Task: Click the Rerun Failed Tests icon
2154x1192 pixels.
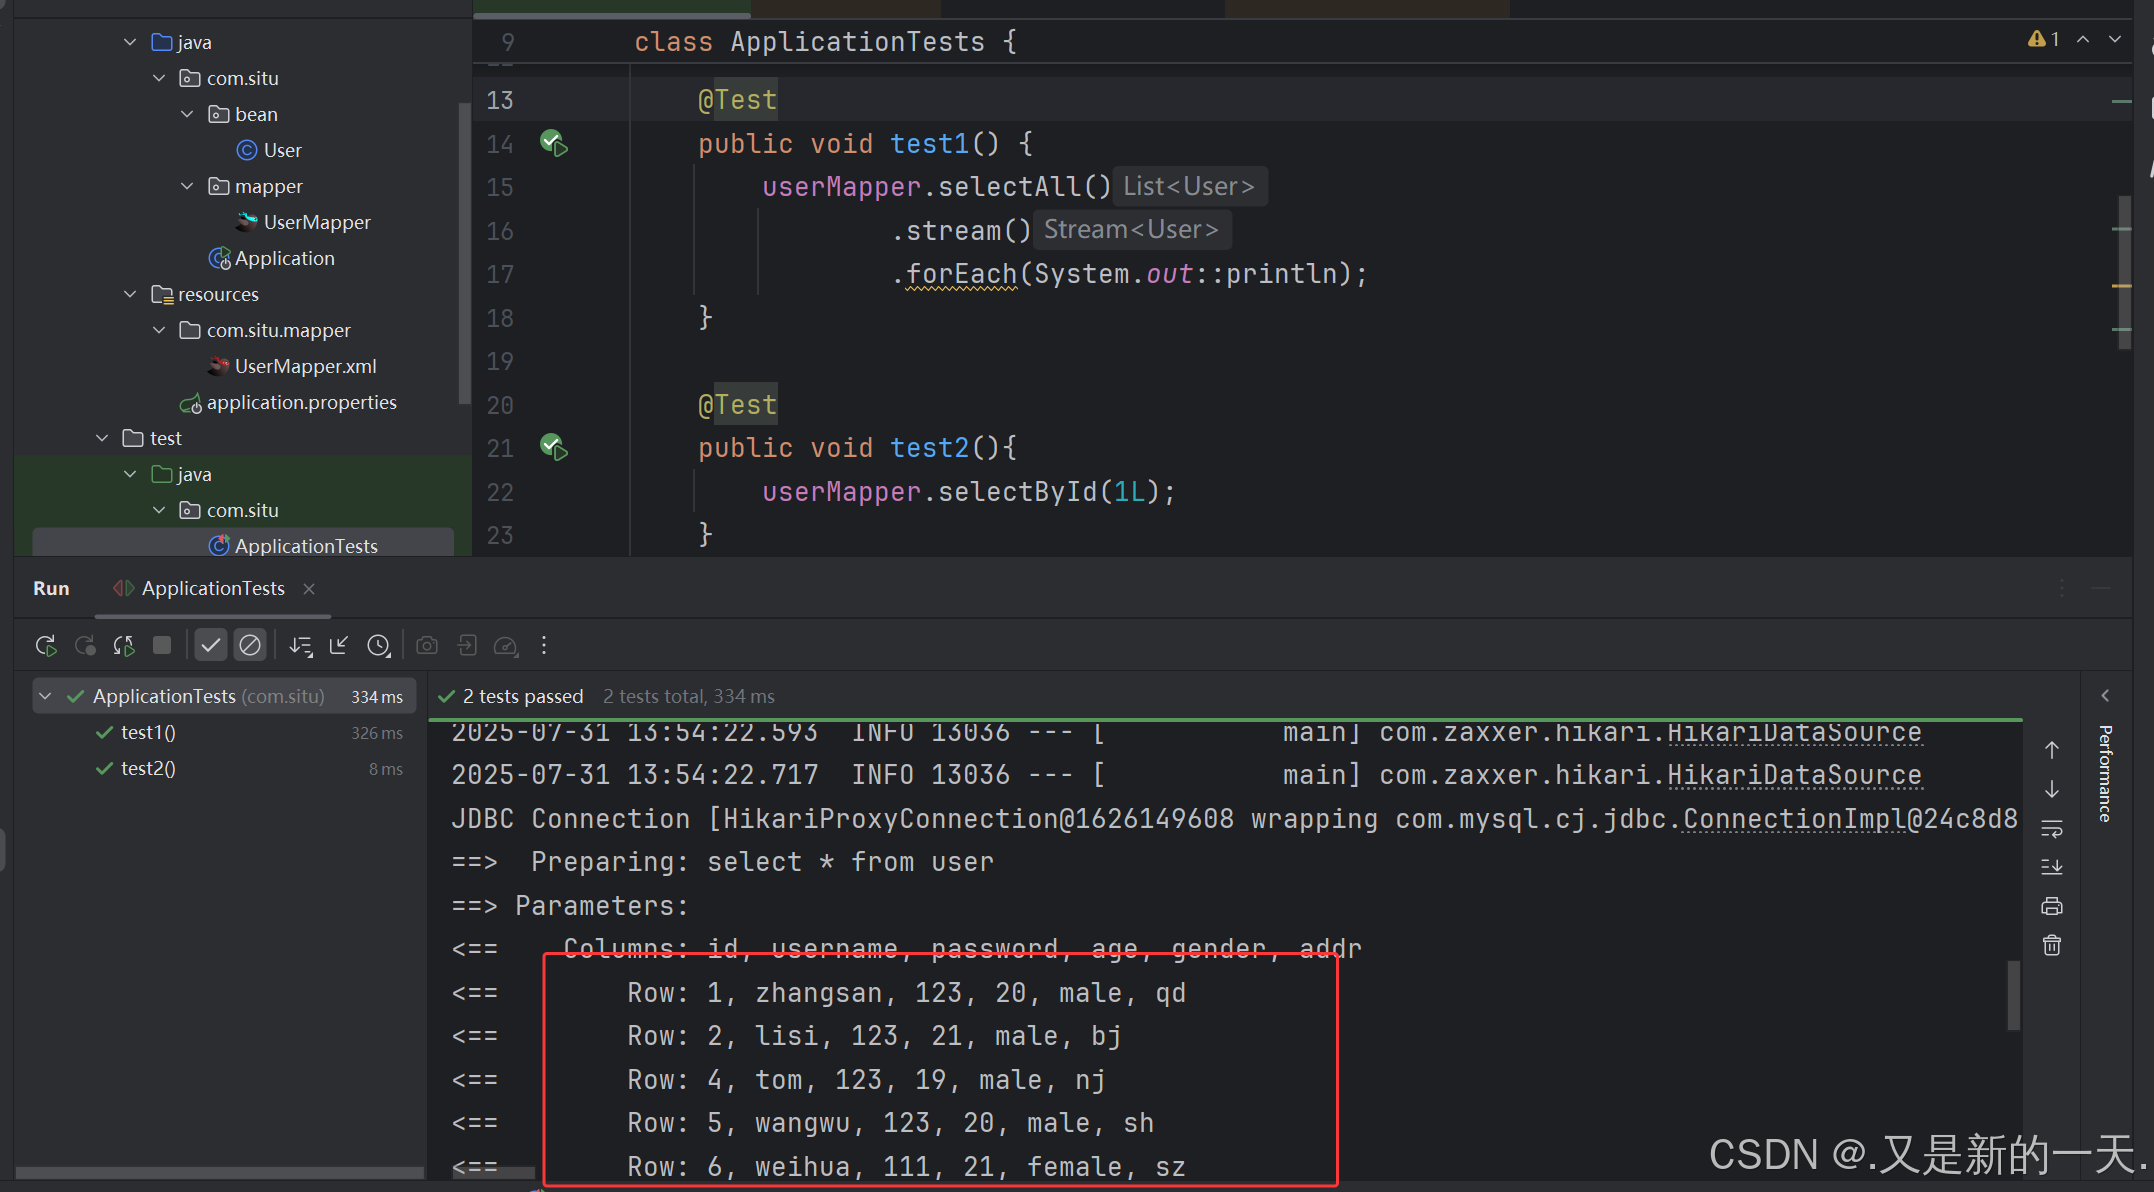Action: [x=85, y=646]
